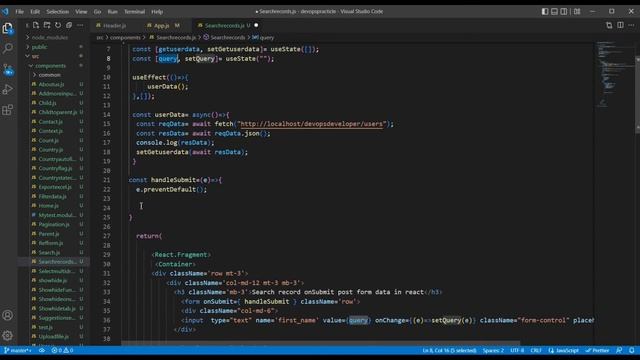Viewport: 640px width, 360px height.
Task: Click the open changes icon in editor toolbar
Action: tap(609, 25)
